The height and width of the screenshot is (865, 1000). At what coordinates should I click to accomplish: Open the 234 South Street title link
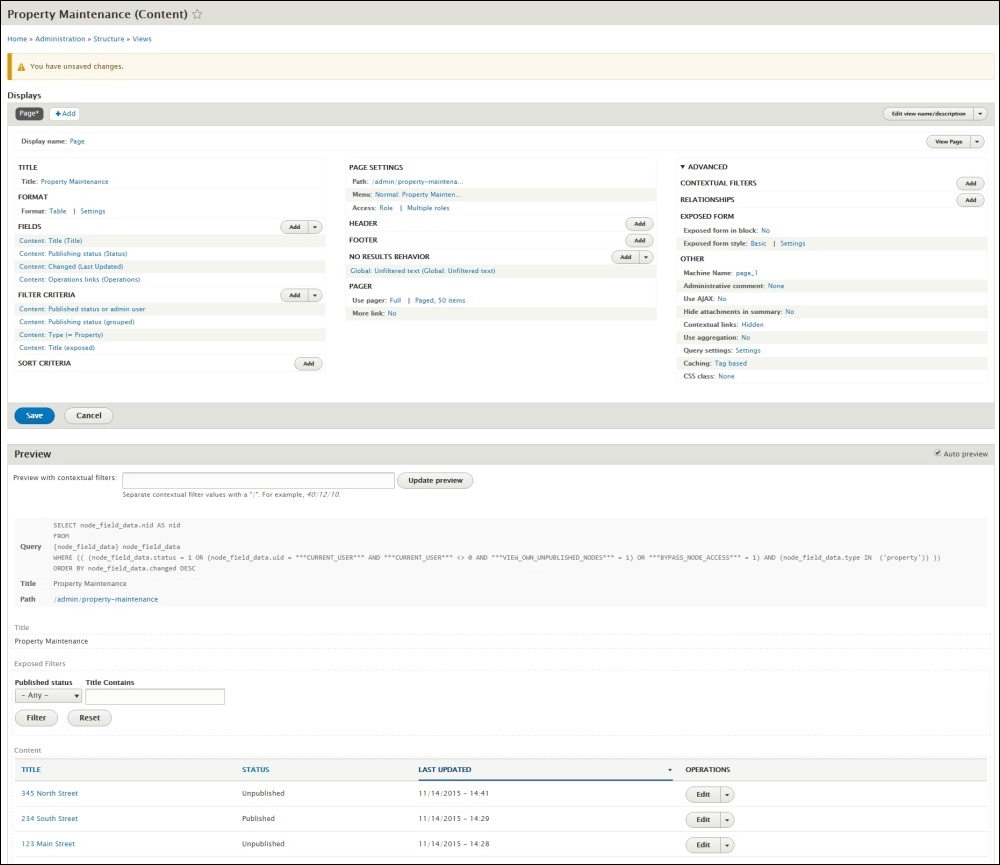pyautogui.click(x=50, y=818)
